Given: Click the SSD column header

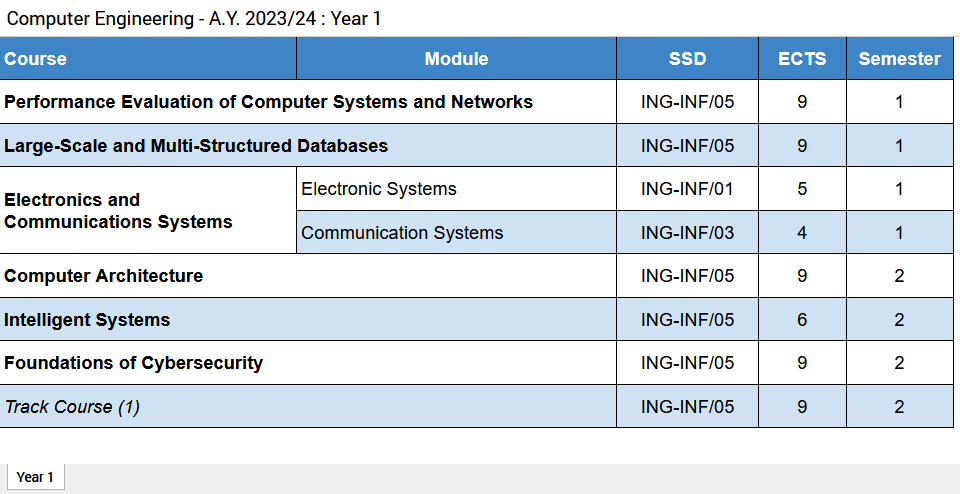Looking at the screenshot, I should pyautogui.click(x=687, y=59).
